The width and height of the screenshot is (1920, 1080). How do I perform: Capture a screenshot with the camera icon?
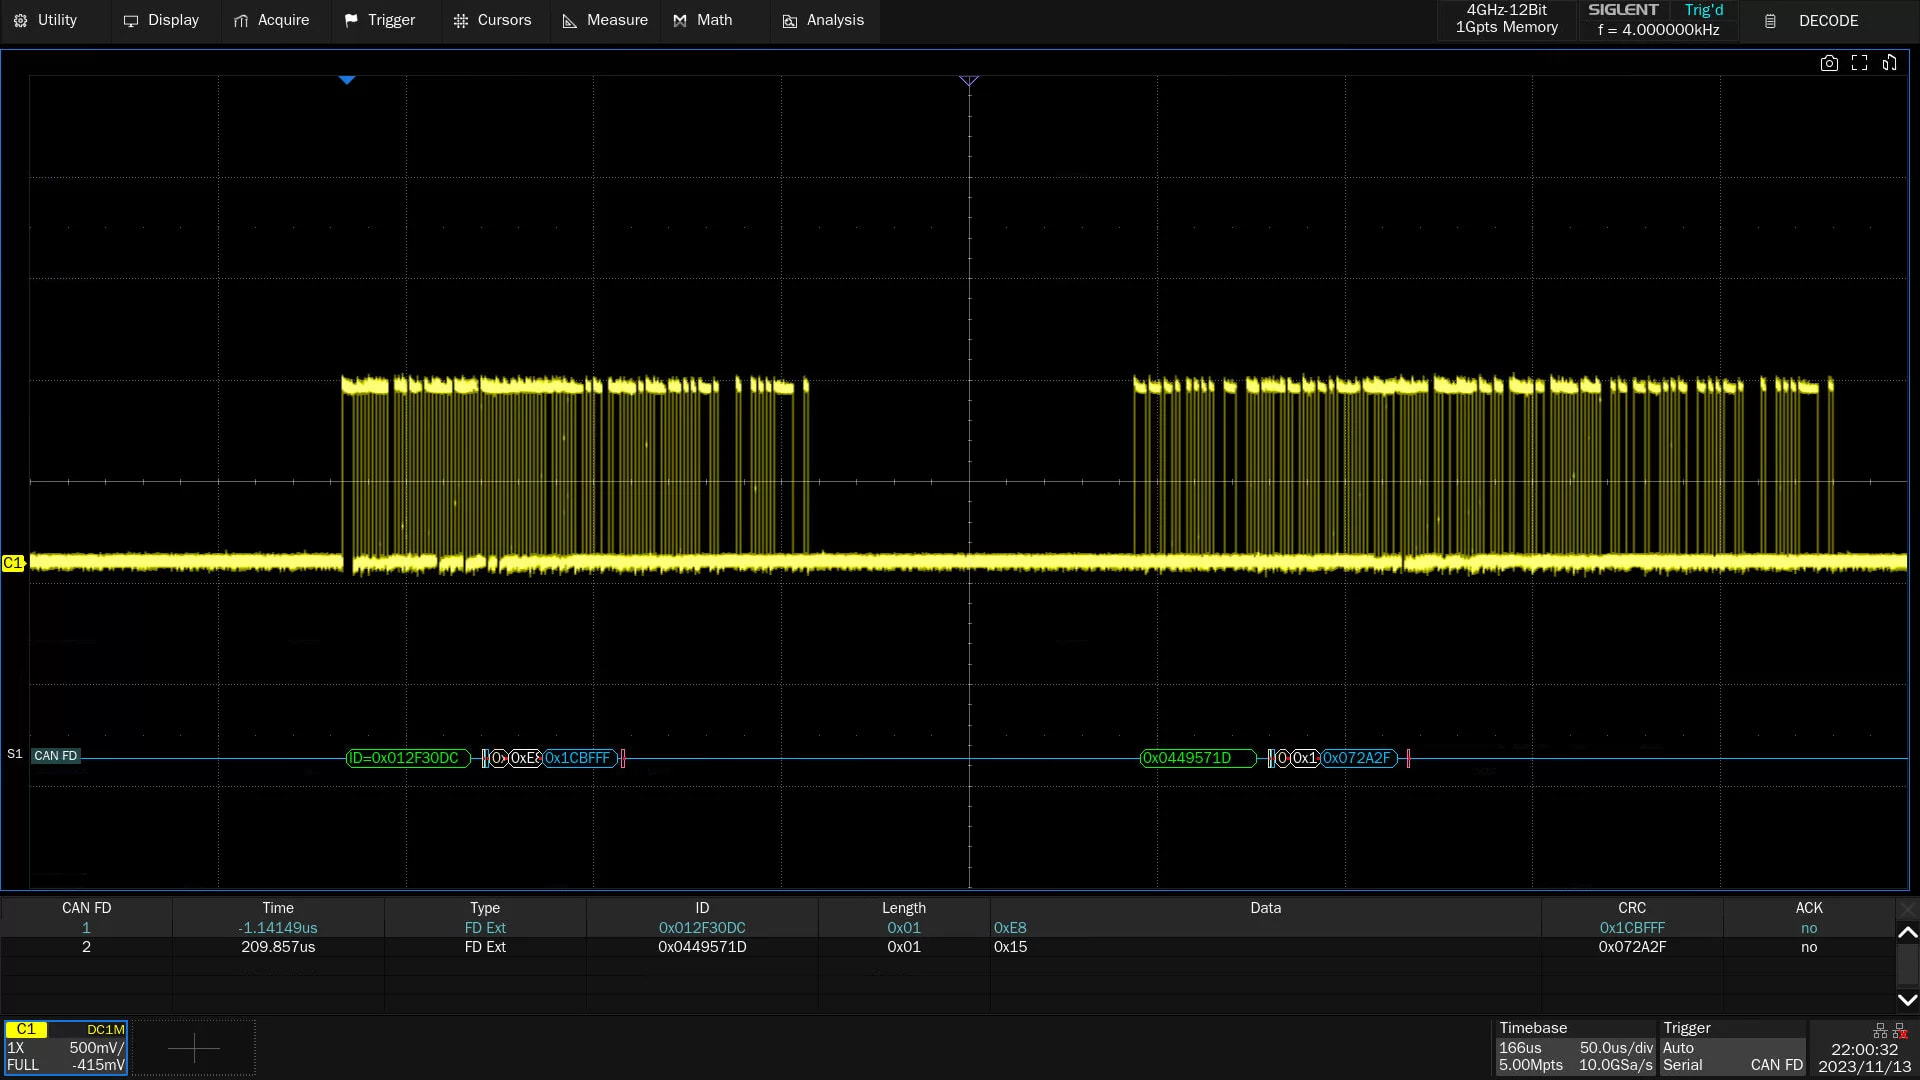(x=1830, y=62)
